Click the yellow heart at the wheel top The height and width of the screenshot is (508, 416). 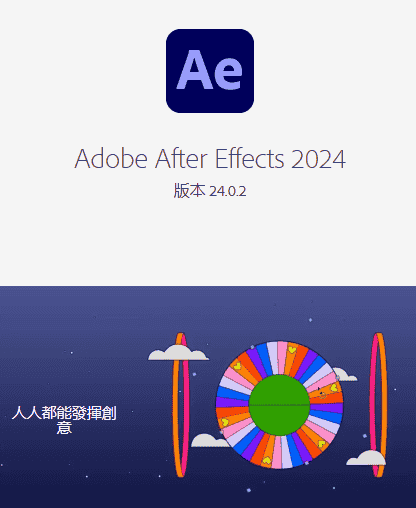(x=292, y=350)
